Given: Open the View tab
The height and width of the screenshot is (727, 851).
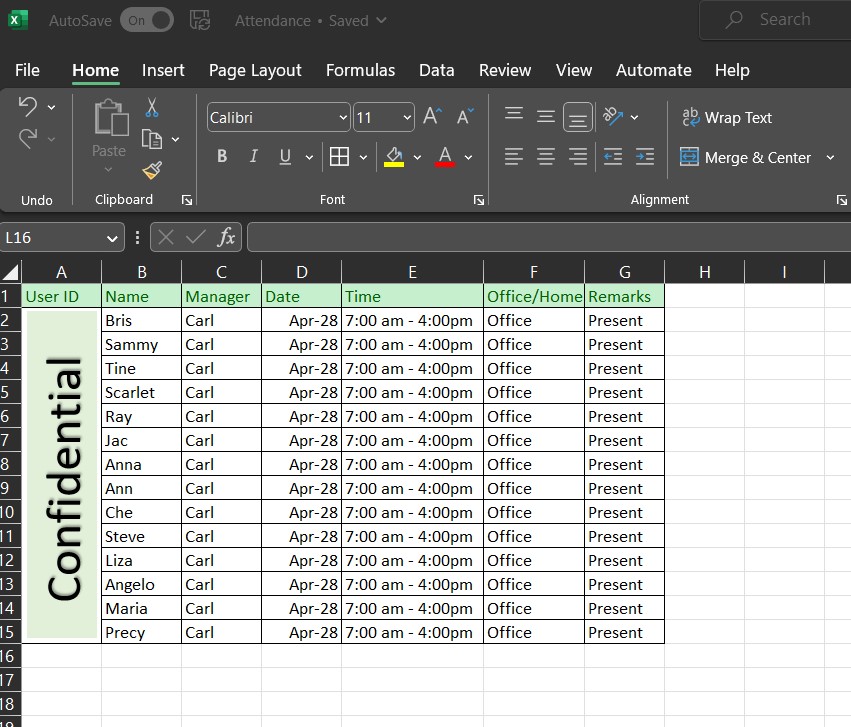Looking at the screenshot, I should 574,70.
